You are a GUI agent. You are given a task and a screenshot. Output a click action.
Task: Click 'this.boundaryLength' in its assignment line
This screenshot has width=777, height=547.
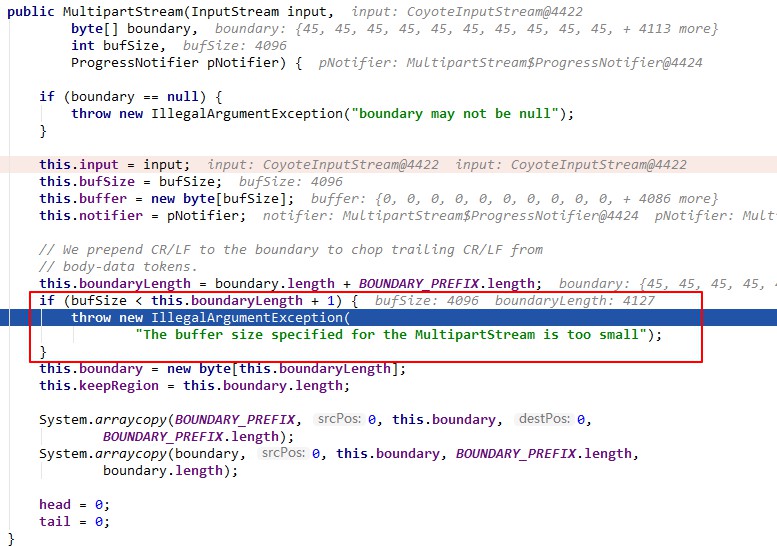[115, 283]
